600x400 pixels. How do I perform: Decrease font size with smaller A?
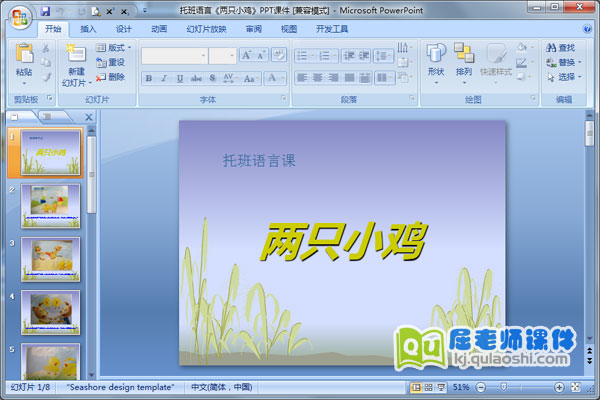click(x=261, y=56)
